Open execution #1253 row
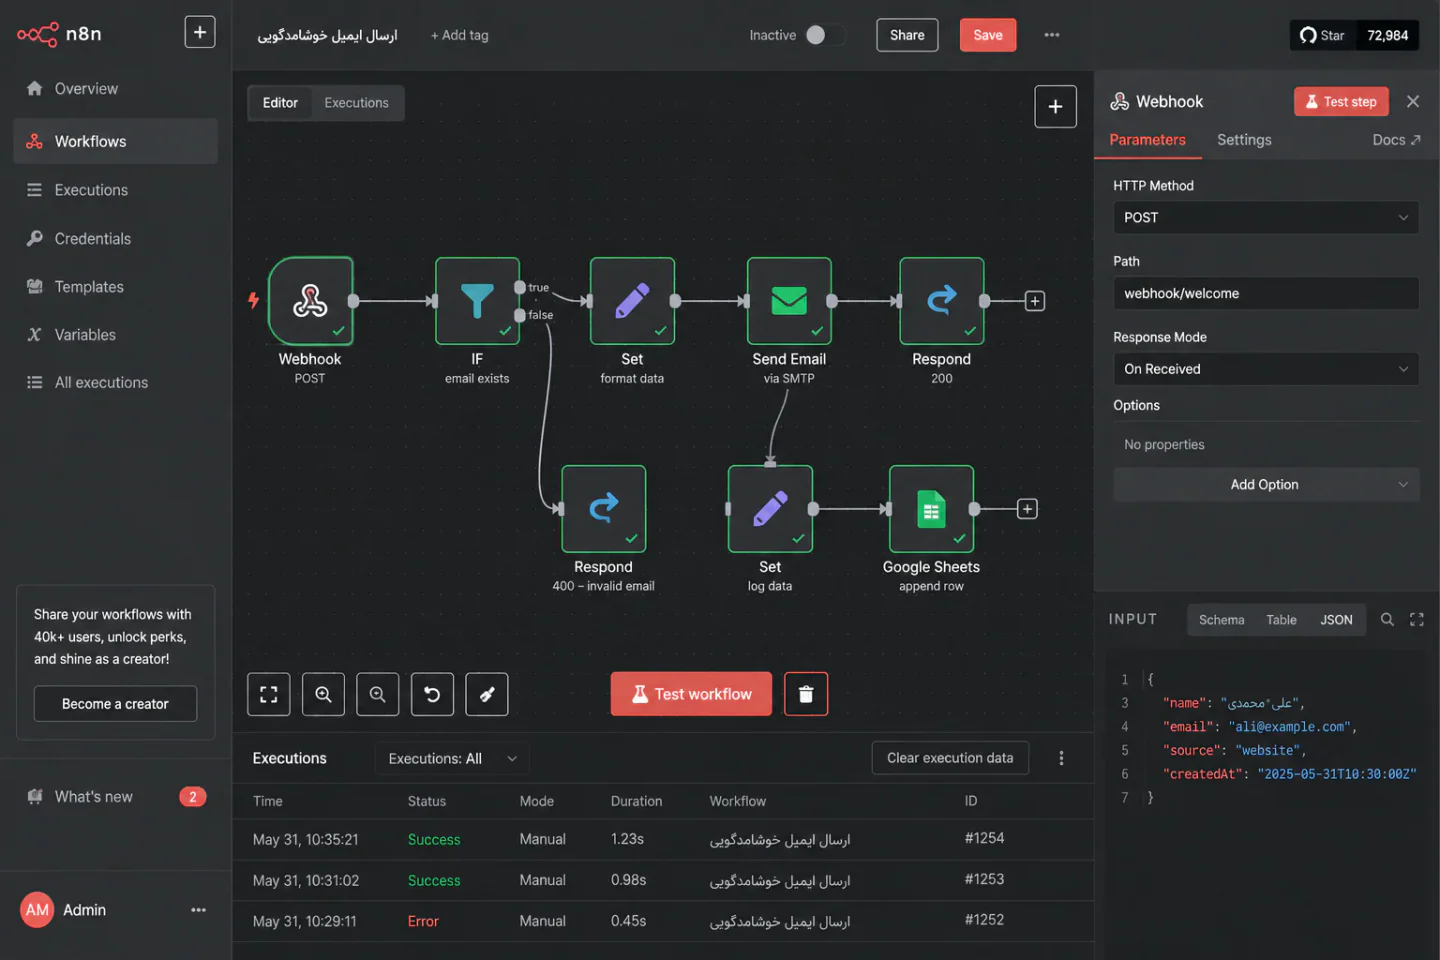This screenshot has width=1440, height=960. pos(663,881)
